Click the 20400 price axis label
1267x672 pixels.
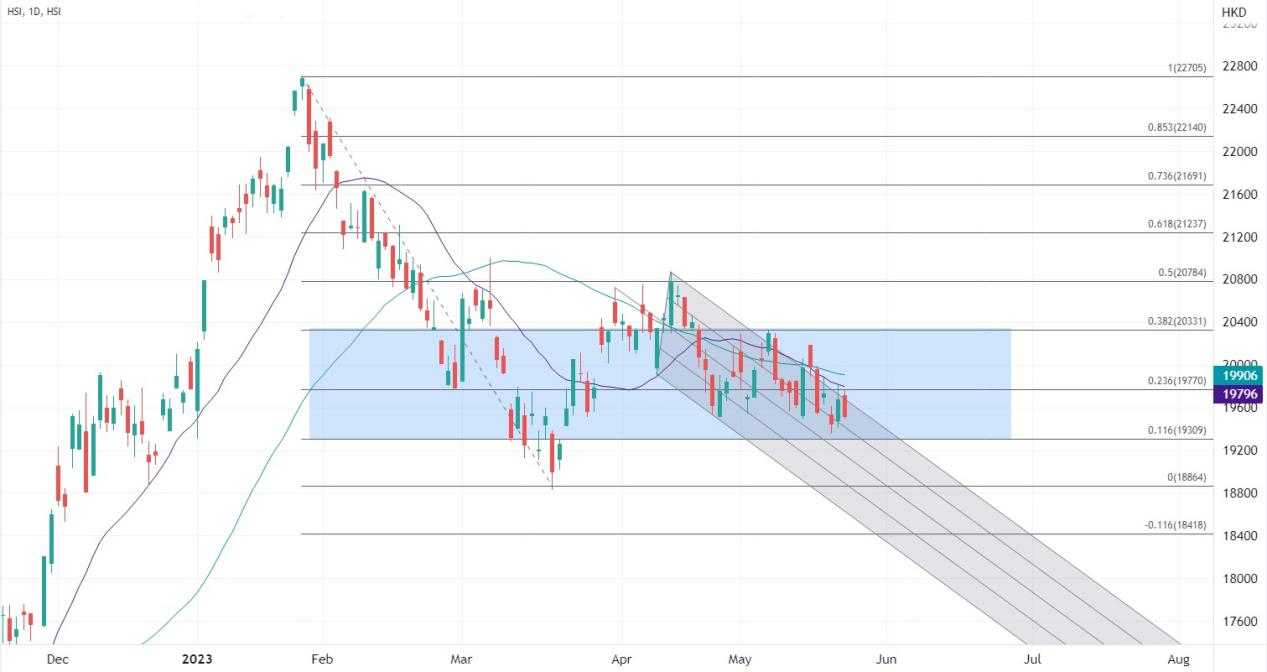pos(1239,322)
